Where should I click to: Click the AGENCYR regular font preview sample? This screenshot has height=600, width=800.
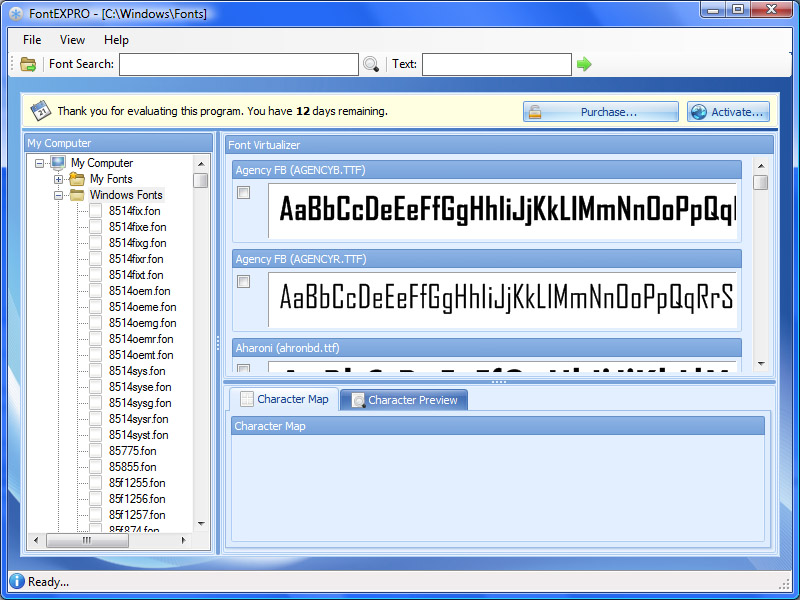503,298
